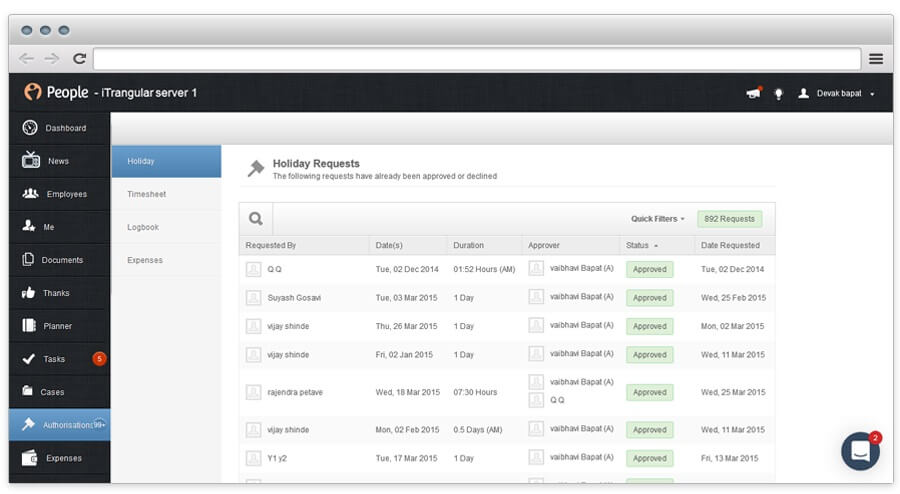Screen dimensions: 900x494
Task: Click the search magnifier icon
Action: tap(256, 219)
